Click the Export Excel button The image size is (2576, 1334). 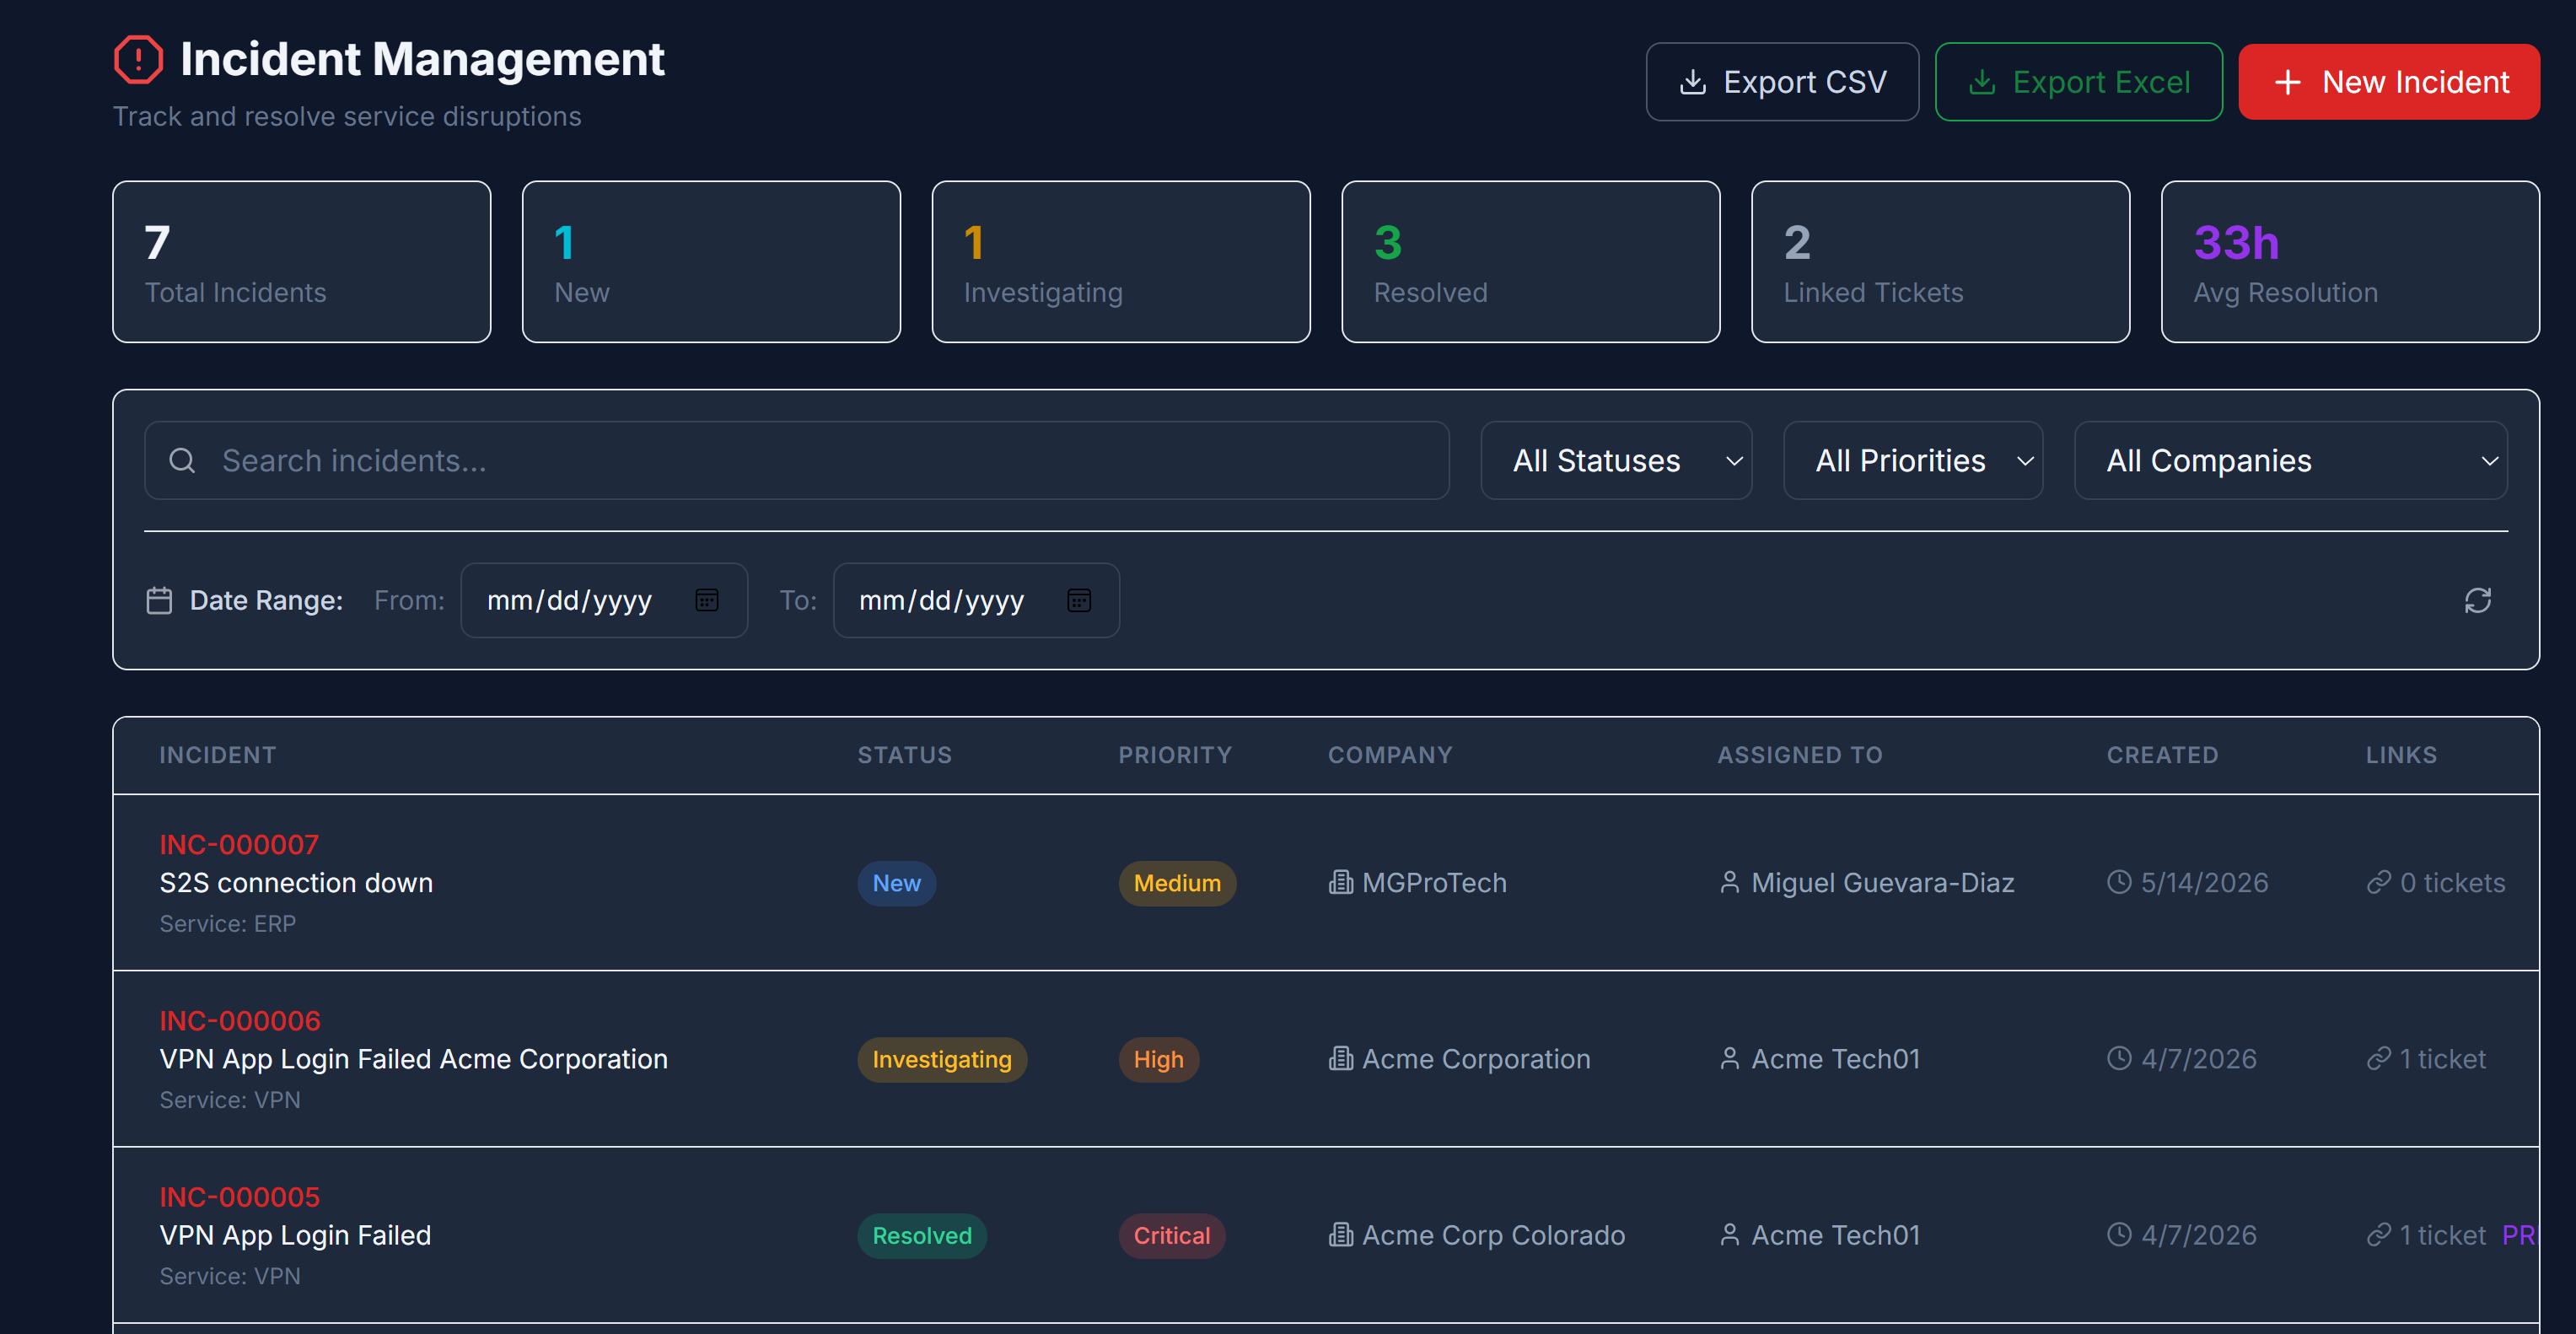point(2078,82)
